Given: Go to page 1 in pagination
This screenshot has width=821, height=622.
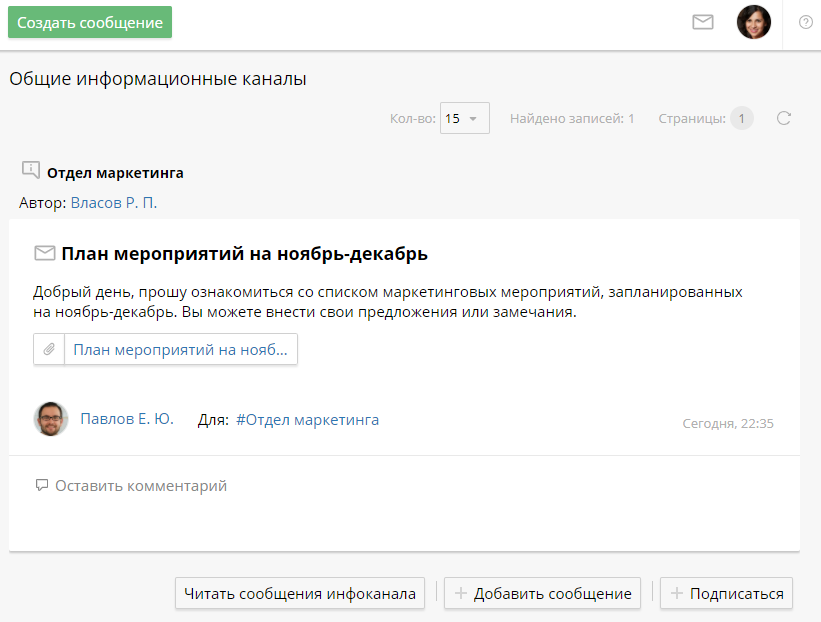Looking at the screenshot, I should (741, 118).
